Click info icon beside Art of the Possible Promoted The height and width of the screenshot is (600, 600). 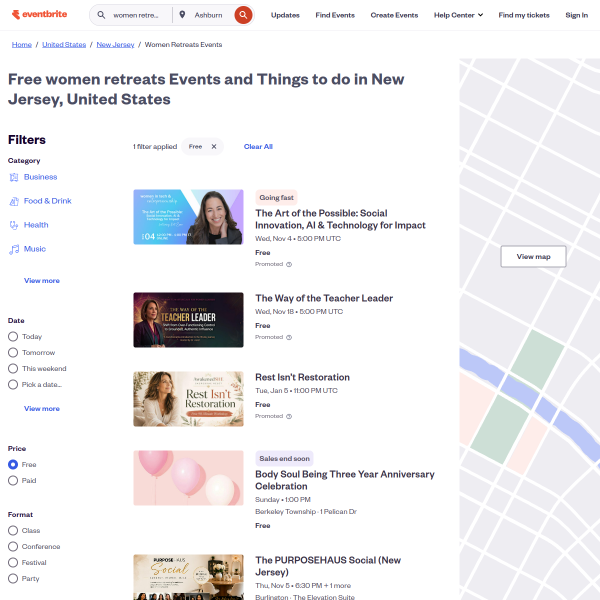coord(289,264)
